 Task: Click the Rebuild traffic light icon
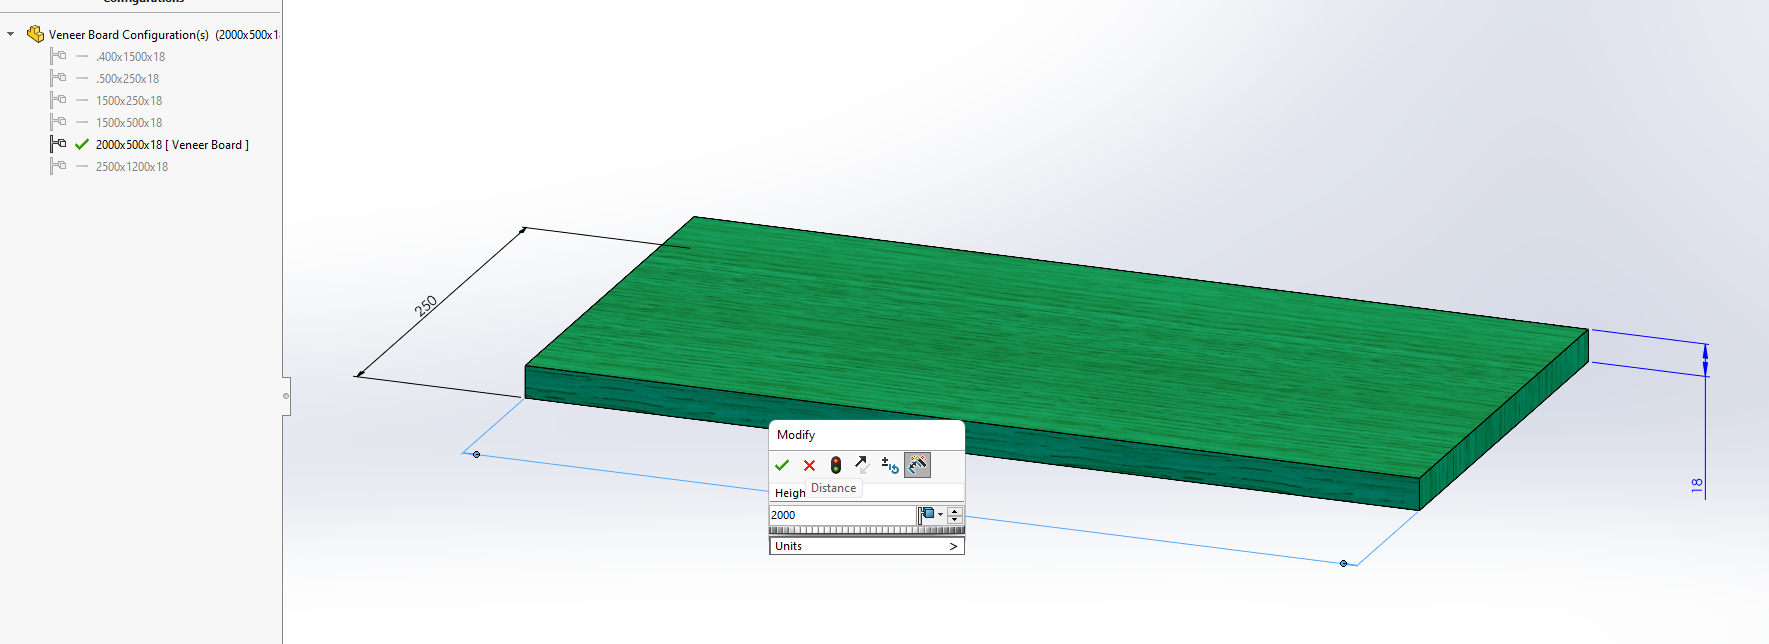(836, 465)
